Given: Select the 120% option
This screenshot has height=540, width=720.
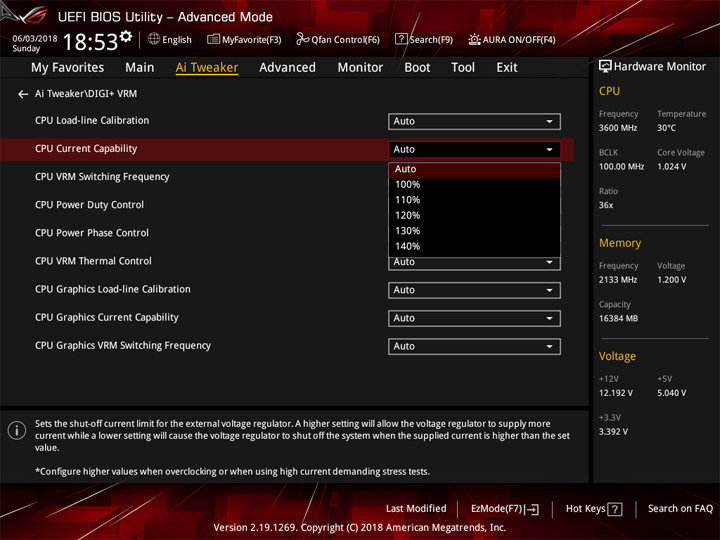Looking at the screenshot, I should click(474, 215).
